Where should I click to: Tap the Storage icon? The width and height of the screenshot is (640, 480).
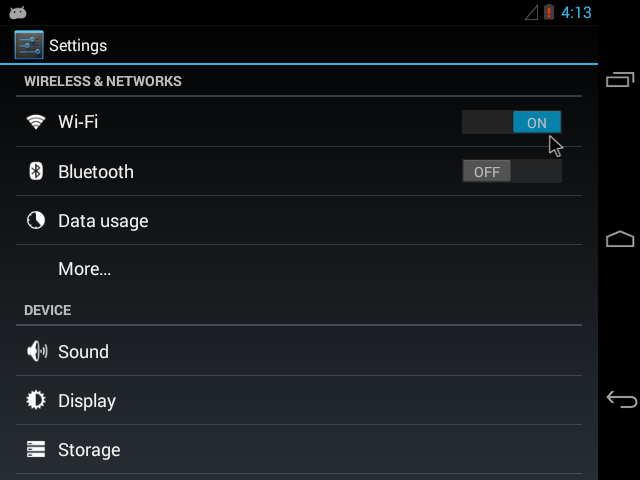[36, 450]
